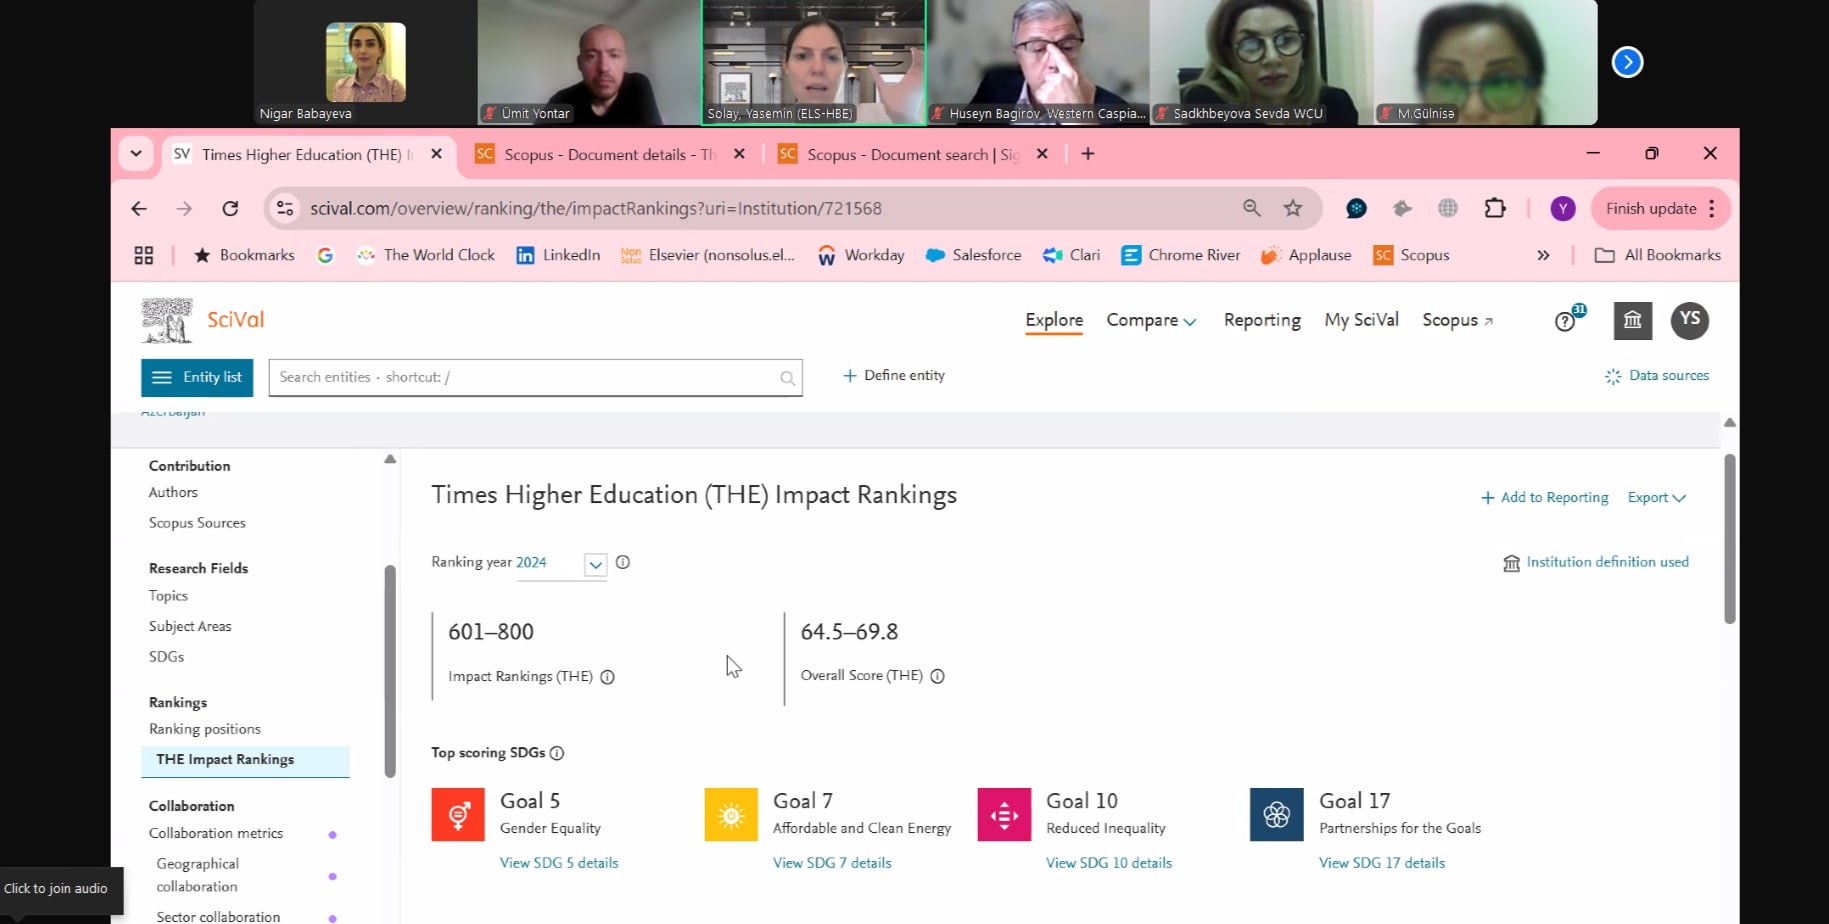Open a new browser tab
The height and width of the screenshot is (924, 1829).
pos(1088,154)
